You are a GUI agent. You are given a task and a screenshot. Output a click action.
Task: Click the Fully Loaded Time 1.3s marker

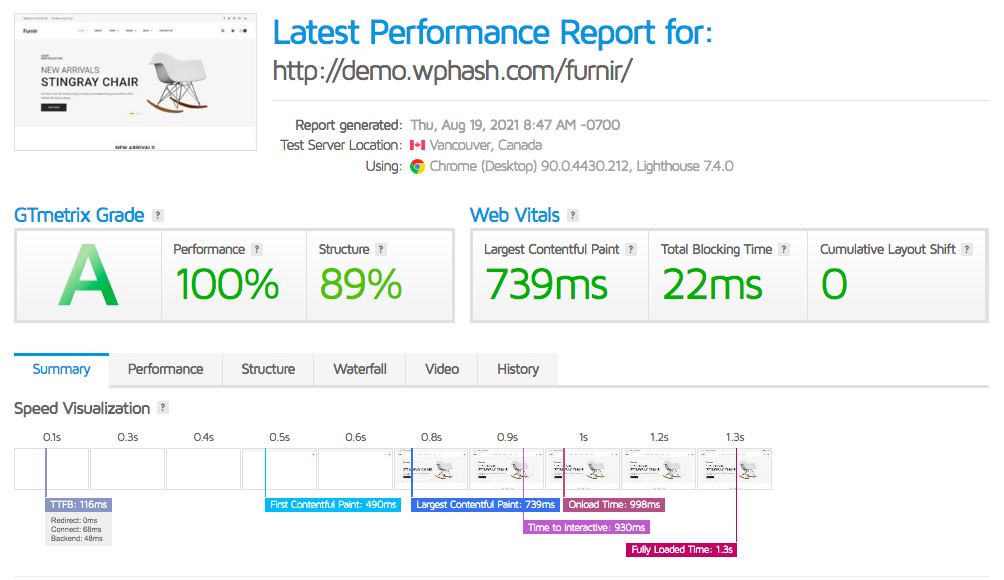click(682, 549)
